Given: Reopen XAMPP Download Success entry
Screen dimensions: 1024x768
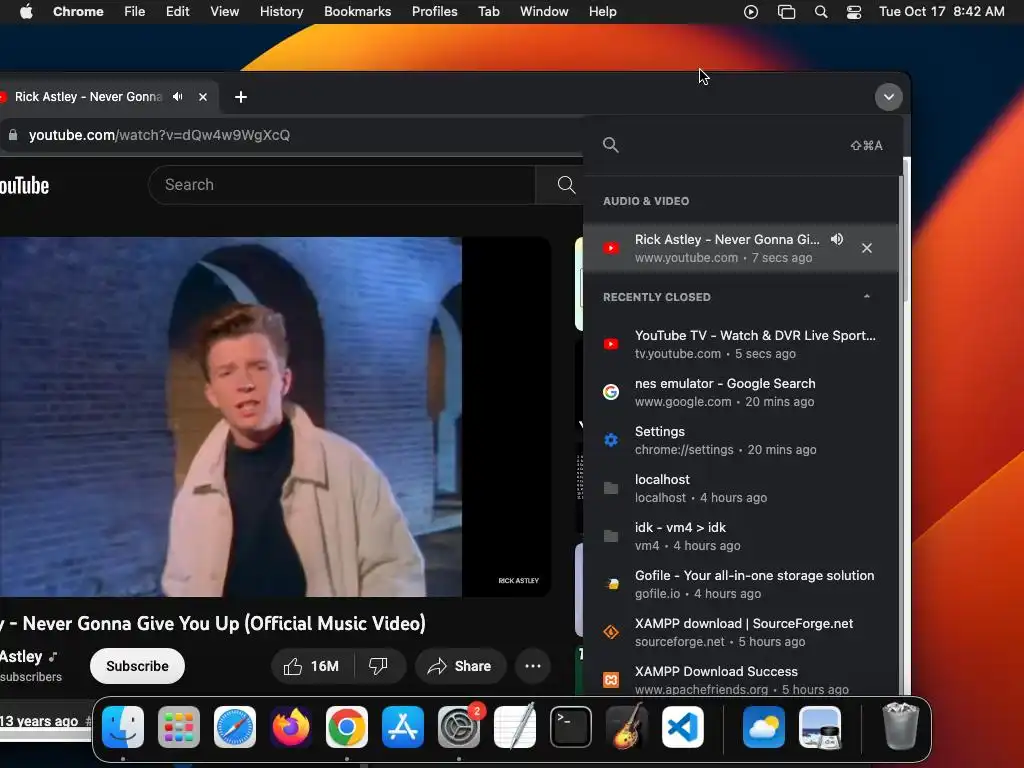Looking at the screenshot, I should tap(741, 679).
